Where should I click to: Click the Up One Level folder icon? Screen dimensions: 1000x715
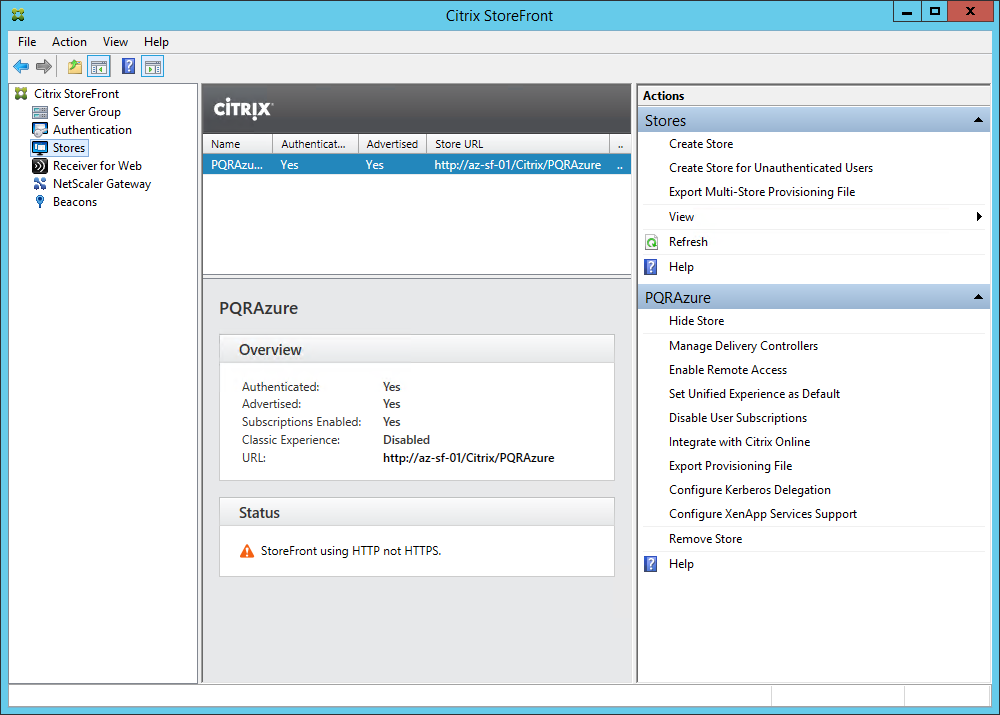[75, 66]
